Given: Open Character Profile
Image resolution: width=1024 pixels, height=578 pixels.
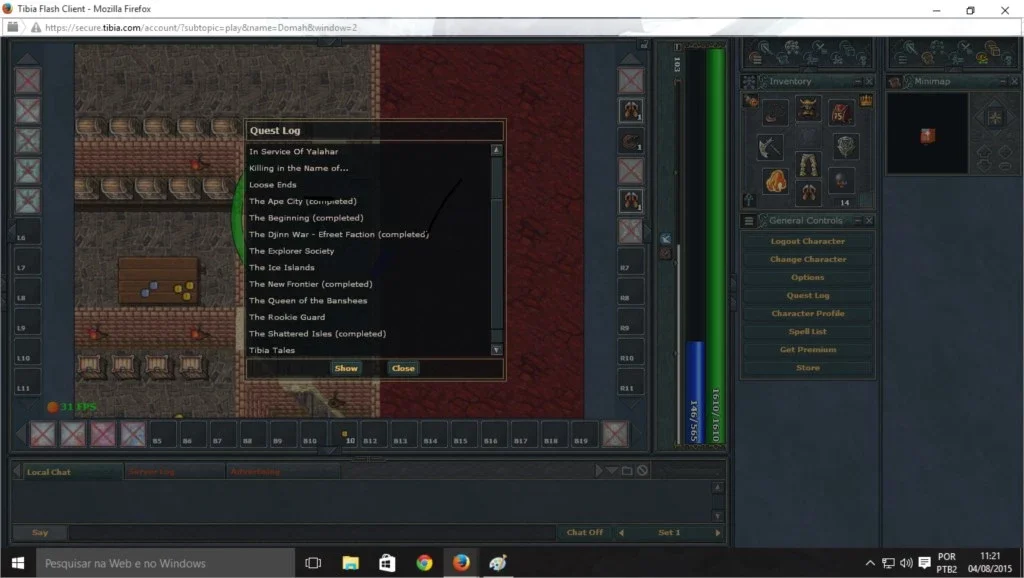Looking at the screenshot, I should point(808,313).
